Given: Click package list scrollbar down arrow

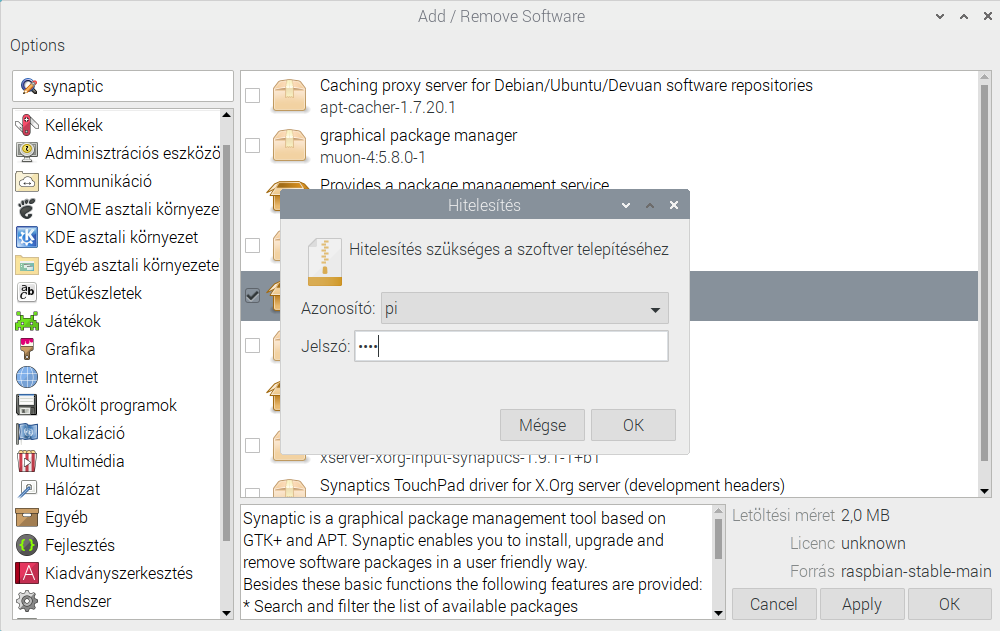Looking at the screenshot, I should tap(984, 491).
